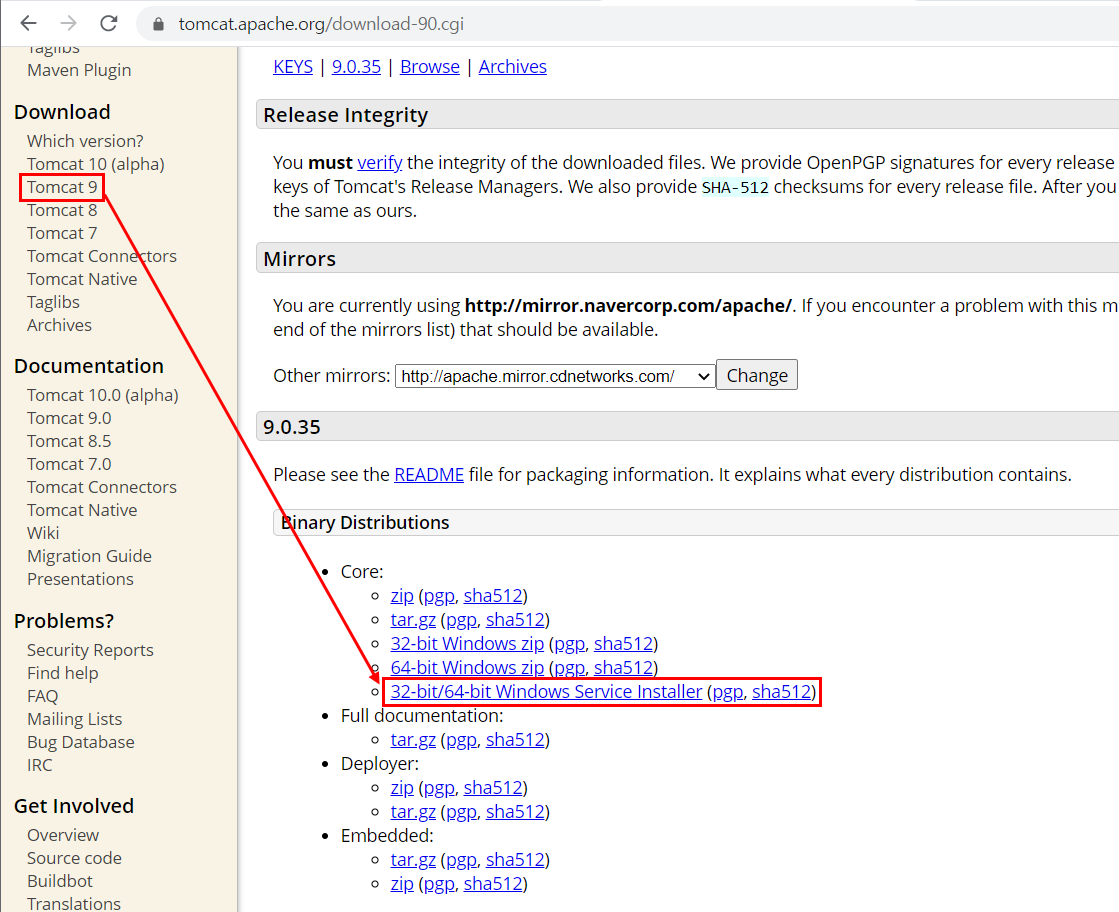Open Tomcat Native under Download
The image size is (1119, 912).
(x=82, y=279)
